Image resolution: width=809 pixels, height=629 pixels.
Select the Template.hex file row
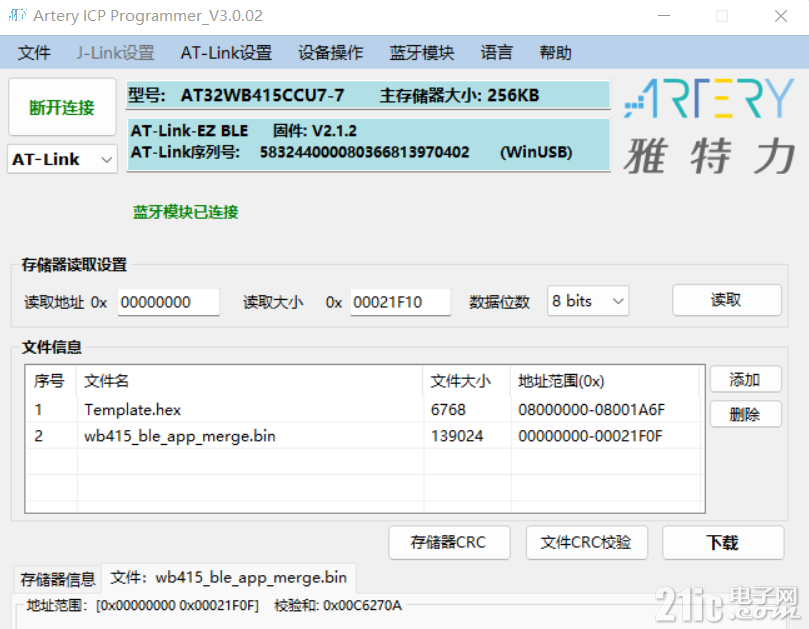pyautogui.click(x=364, y=410)
